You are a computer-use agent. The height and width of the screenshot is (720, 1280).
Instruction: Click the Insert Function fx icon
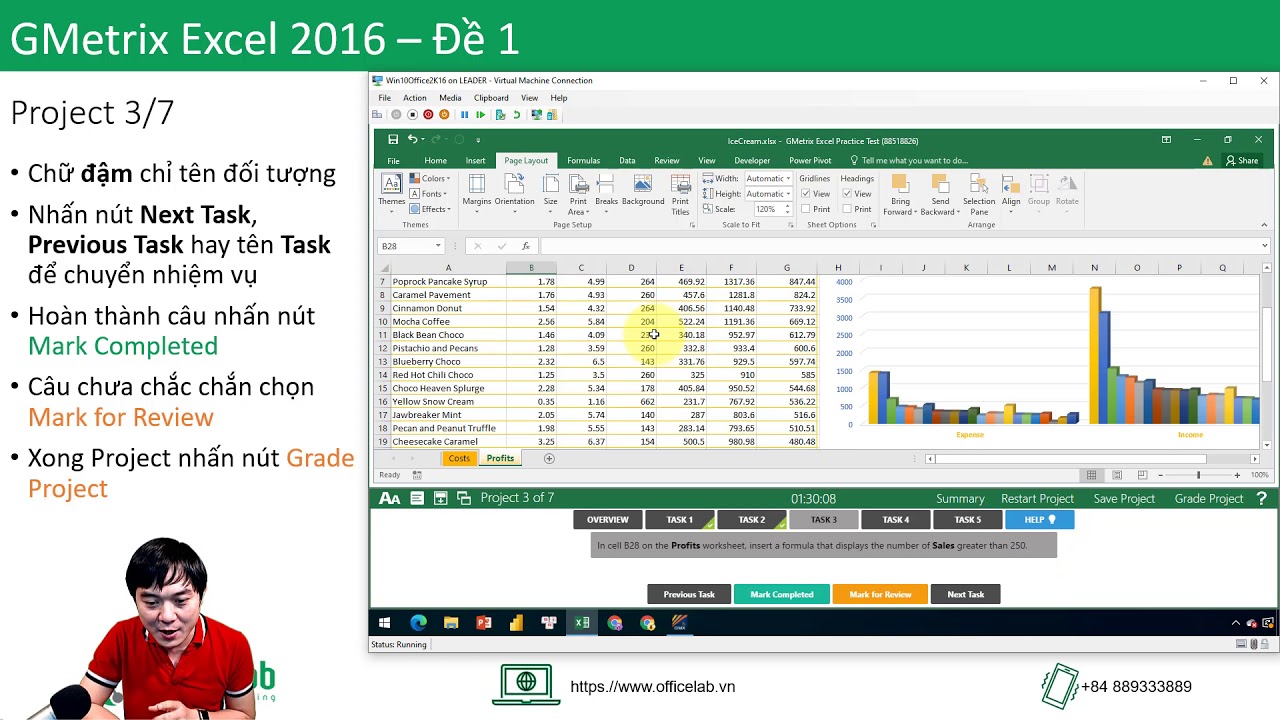(525, 246)
